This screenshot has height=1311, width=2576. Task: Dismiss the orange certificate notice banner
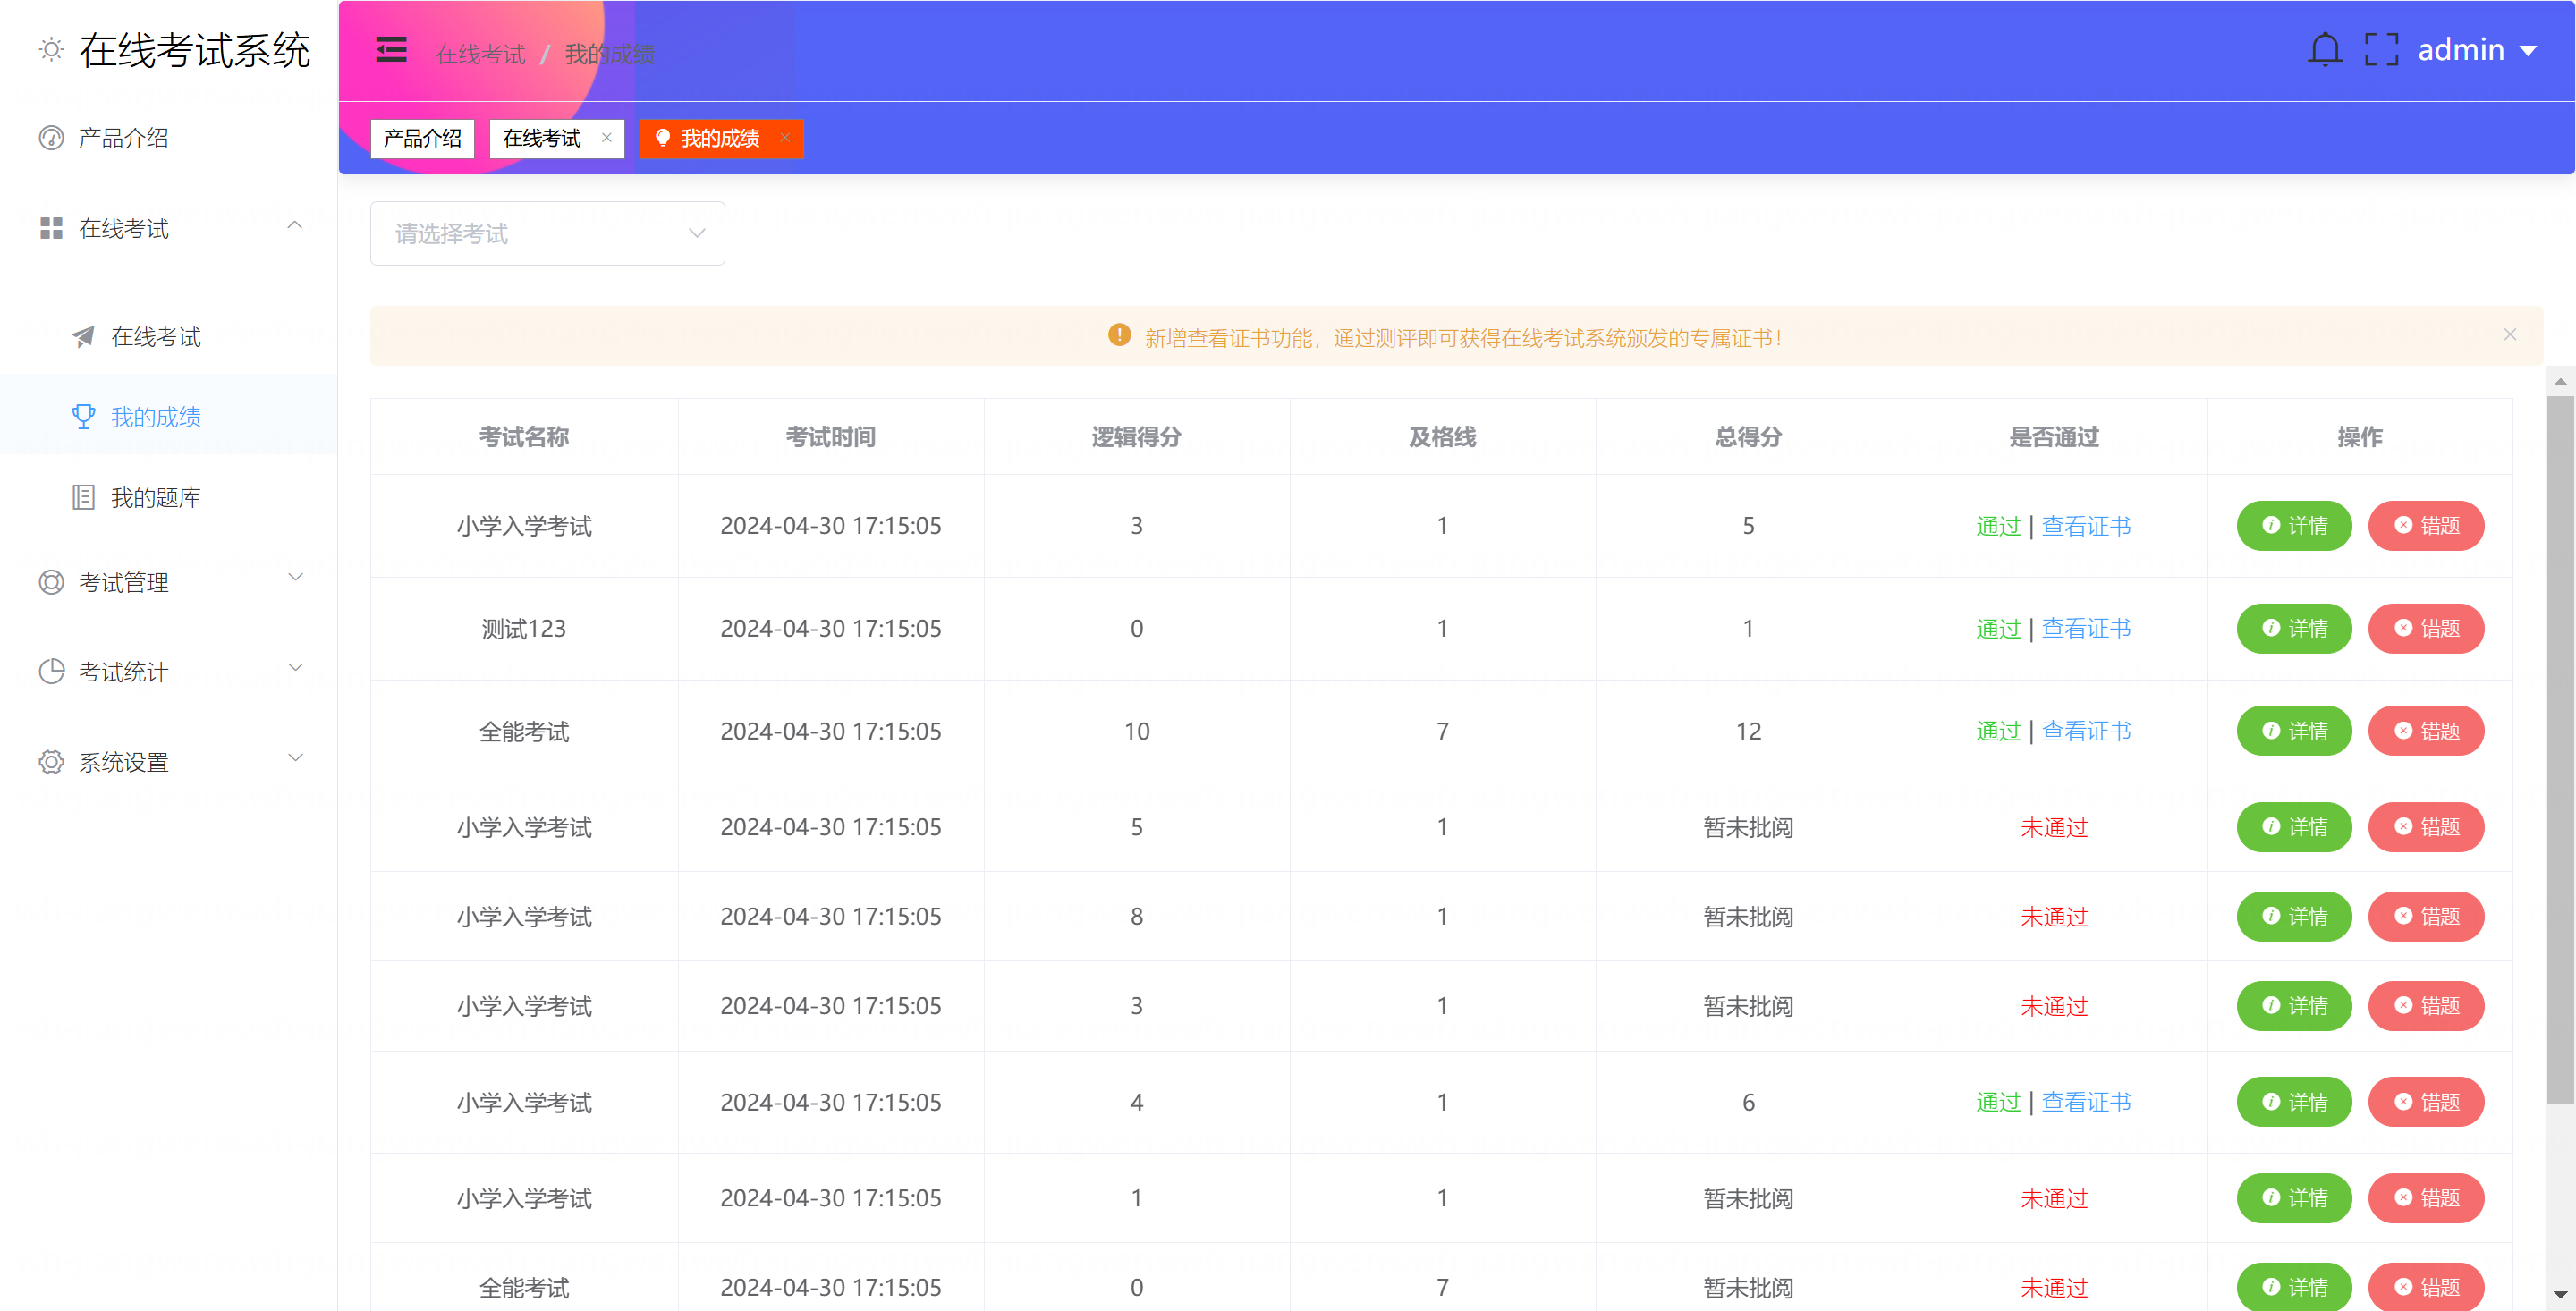click(x=2509, y=335)
